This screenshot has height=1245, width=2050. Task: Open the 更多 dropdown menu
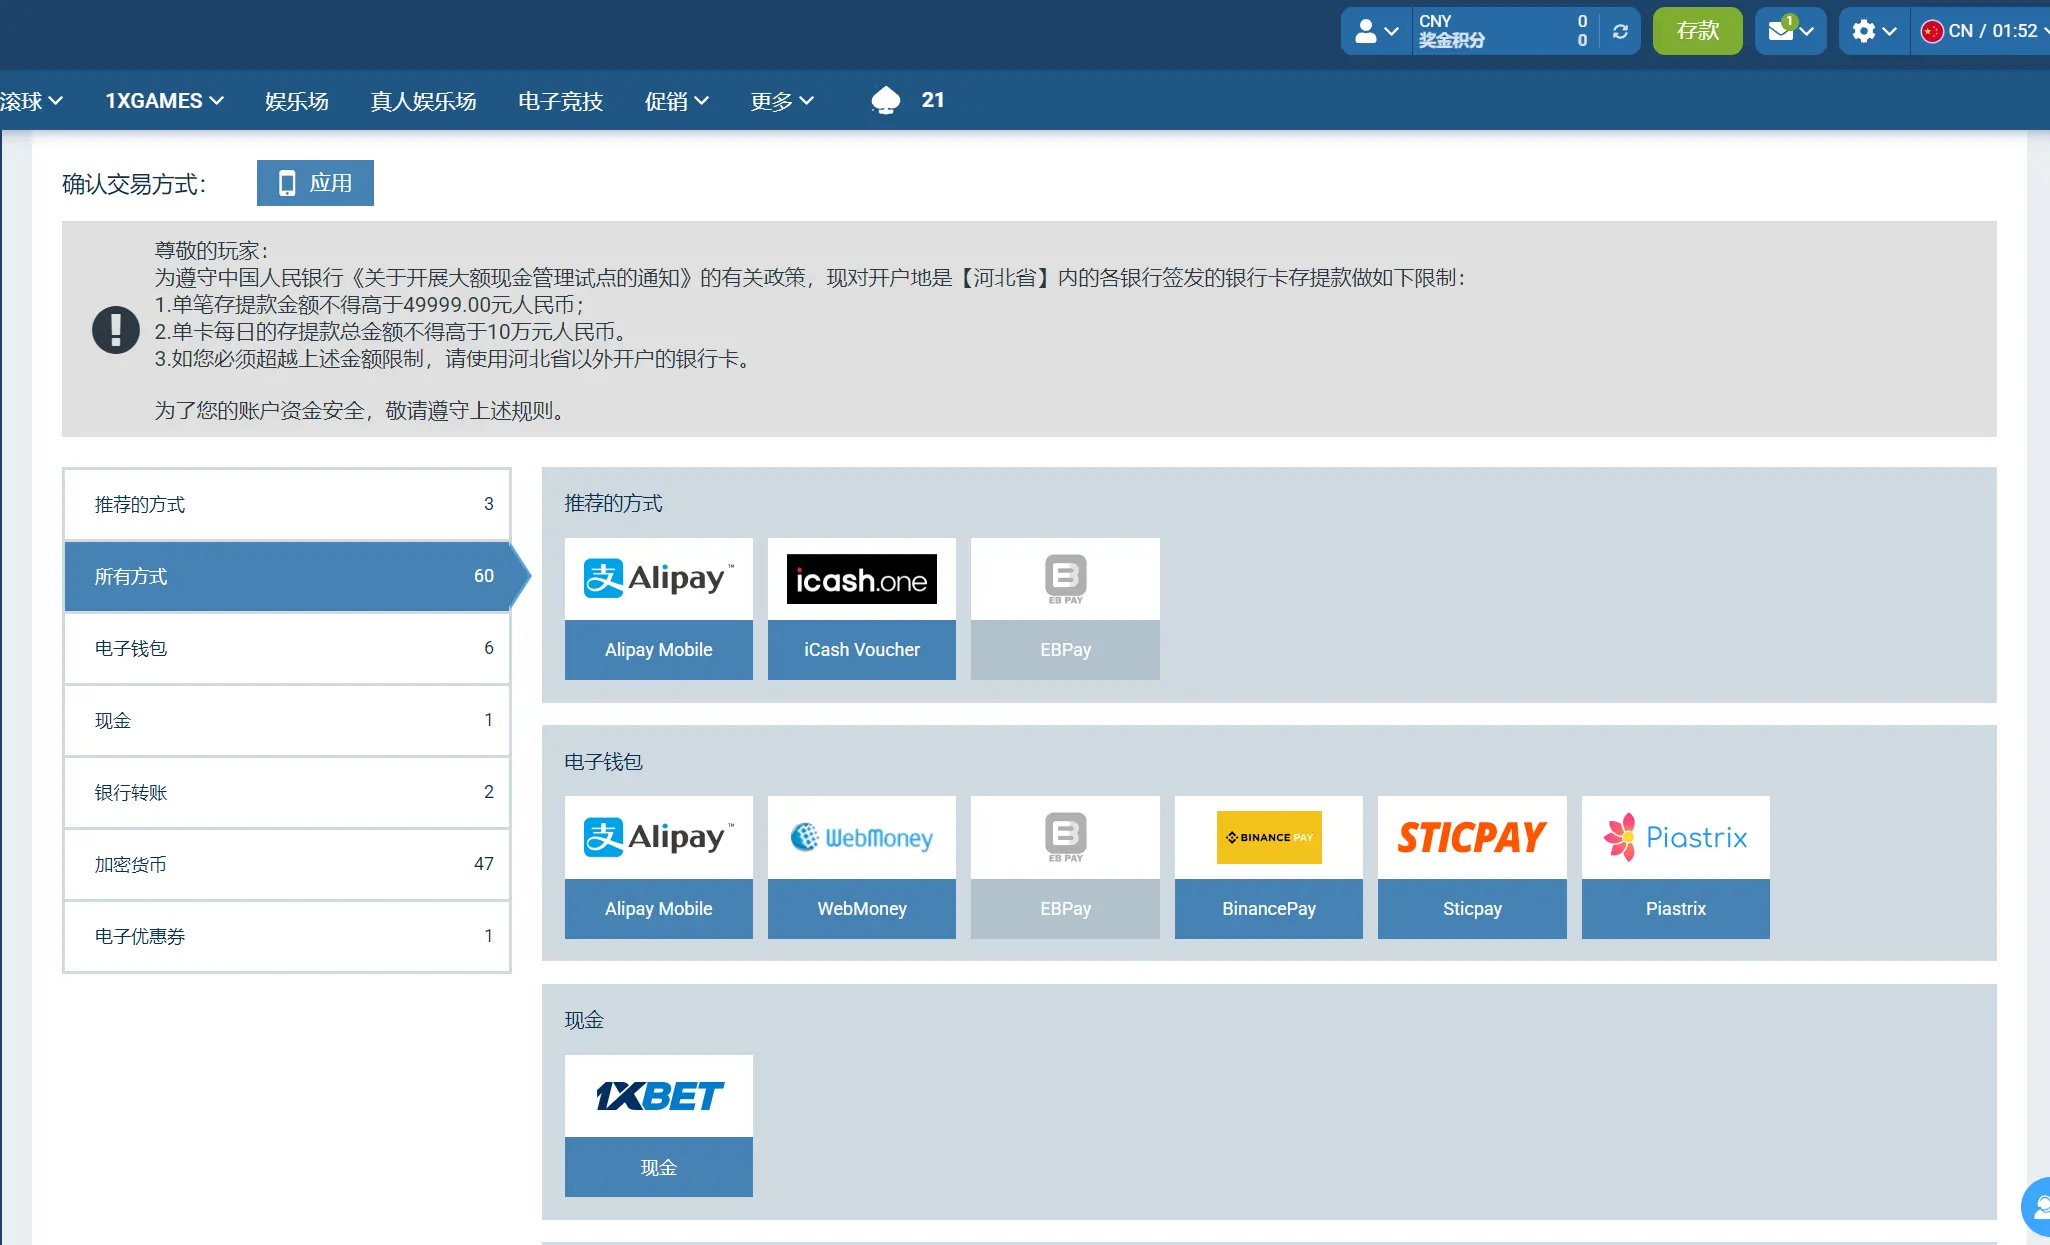(x=781, y=100)
